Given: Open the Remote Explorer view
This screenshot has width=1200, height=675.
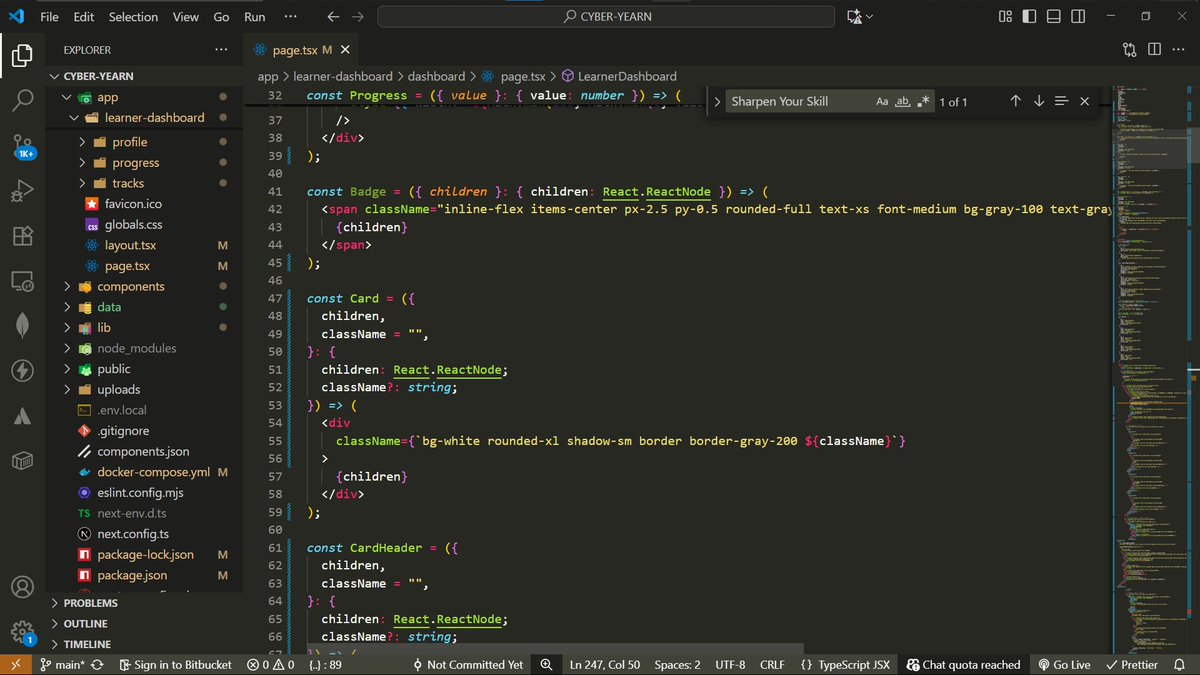Looking at the screenshot, I should point(22,282).
